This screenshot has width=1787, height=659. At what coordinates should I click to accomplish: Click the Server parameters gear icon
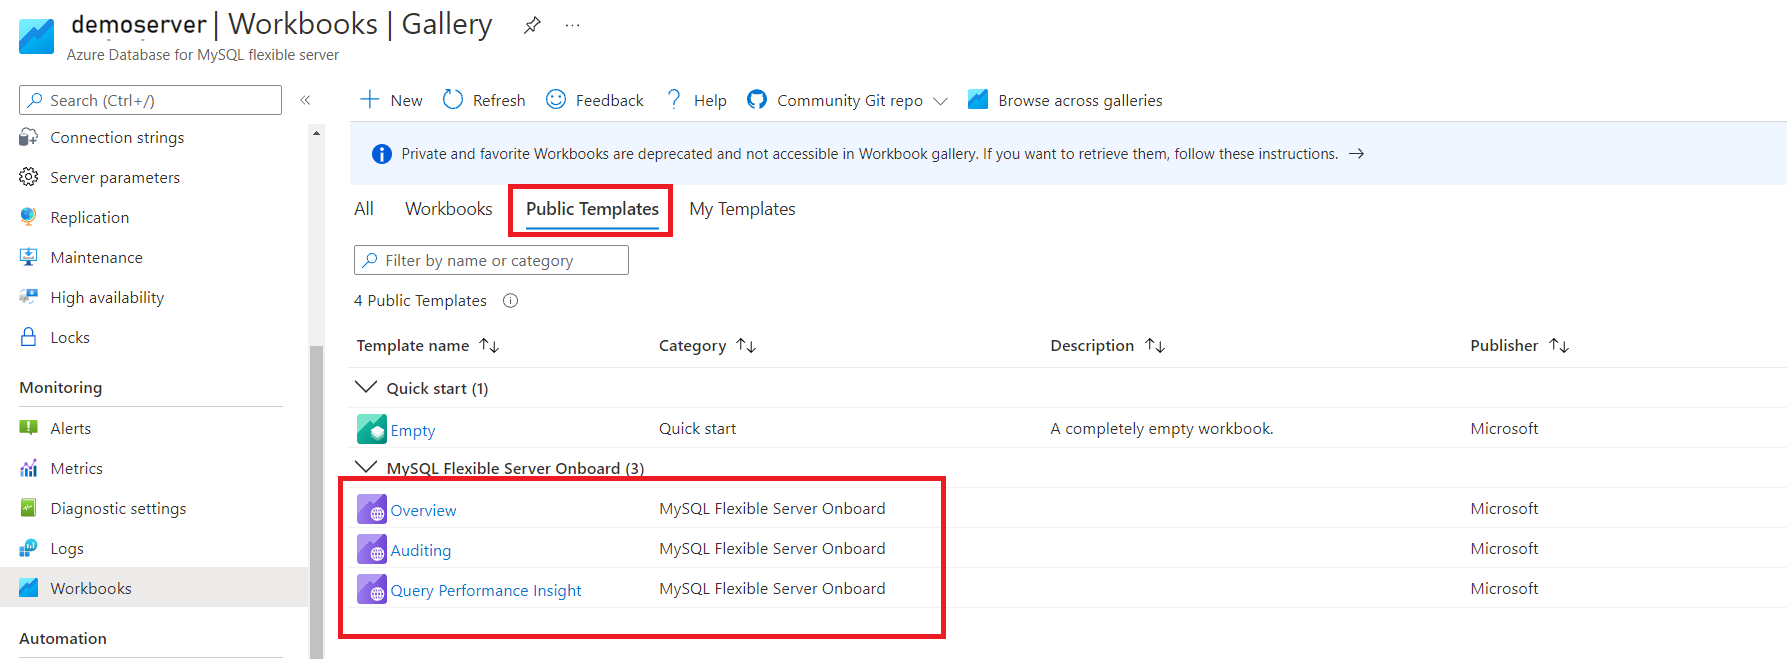(29, 177)
